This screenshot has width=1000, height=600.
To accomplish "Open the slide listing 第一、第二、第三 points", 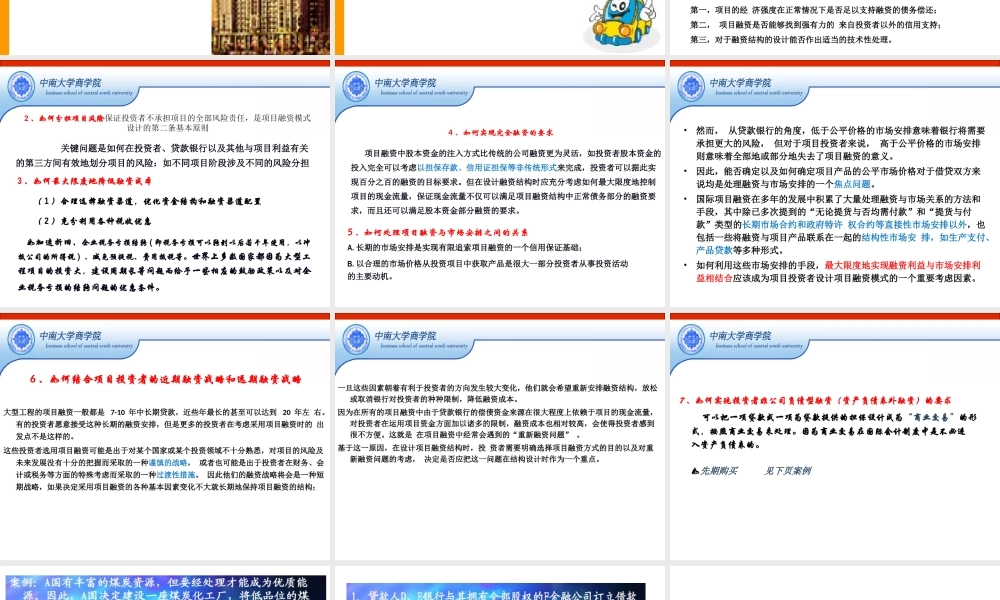I will (x=830, y=25).
